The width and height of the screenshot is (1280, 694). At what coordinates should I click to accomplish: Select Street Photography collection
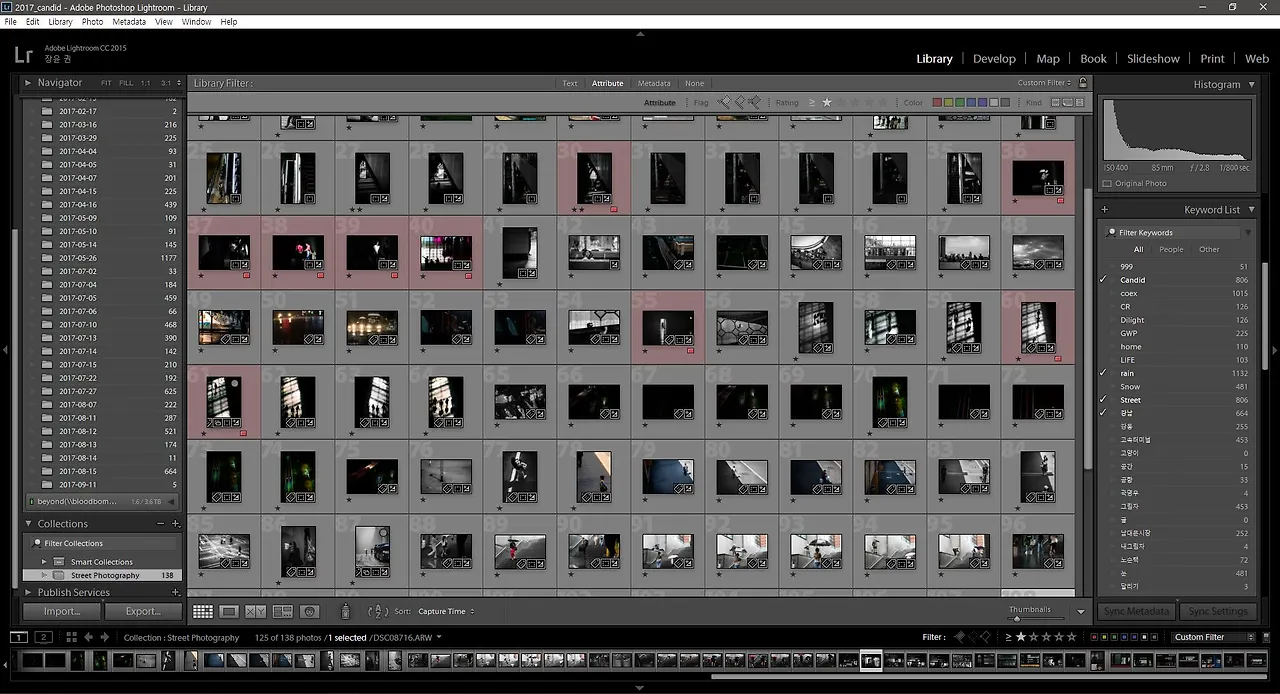[x=104, y=575]
